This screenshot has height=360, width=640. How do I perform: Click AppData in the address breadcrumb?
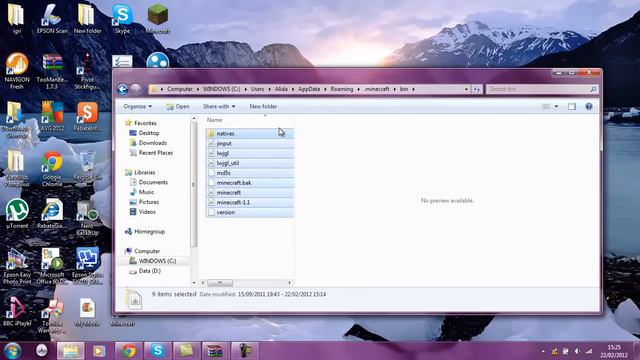(309, 89)
